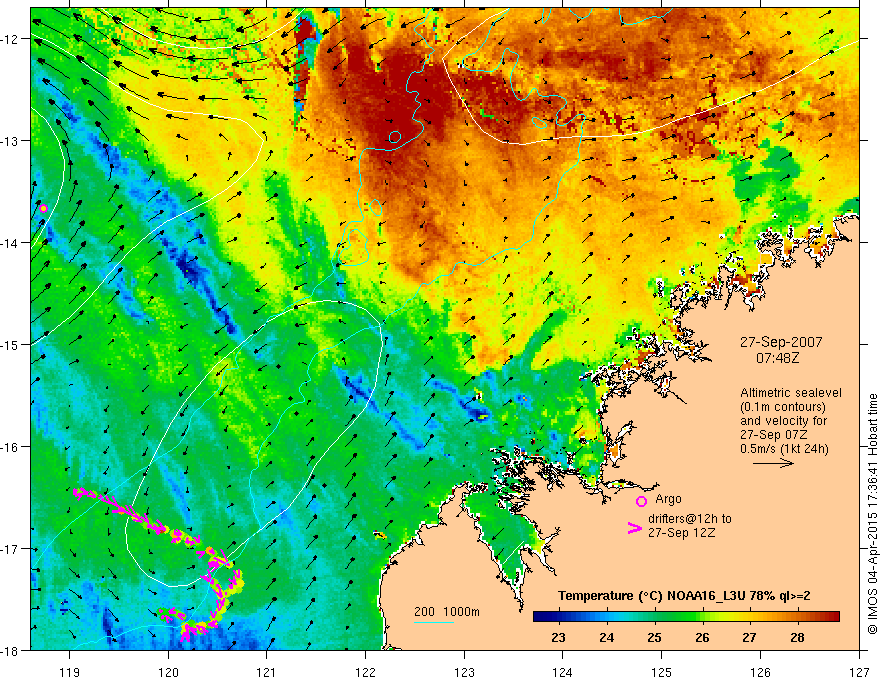The height and width of the screenshot is (680, 880).
Task: Click the color bar label '28'
Action: [797, 638]
